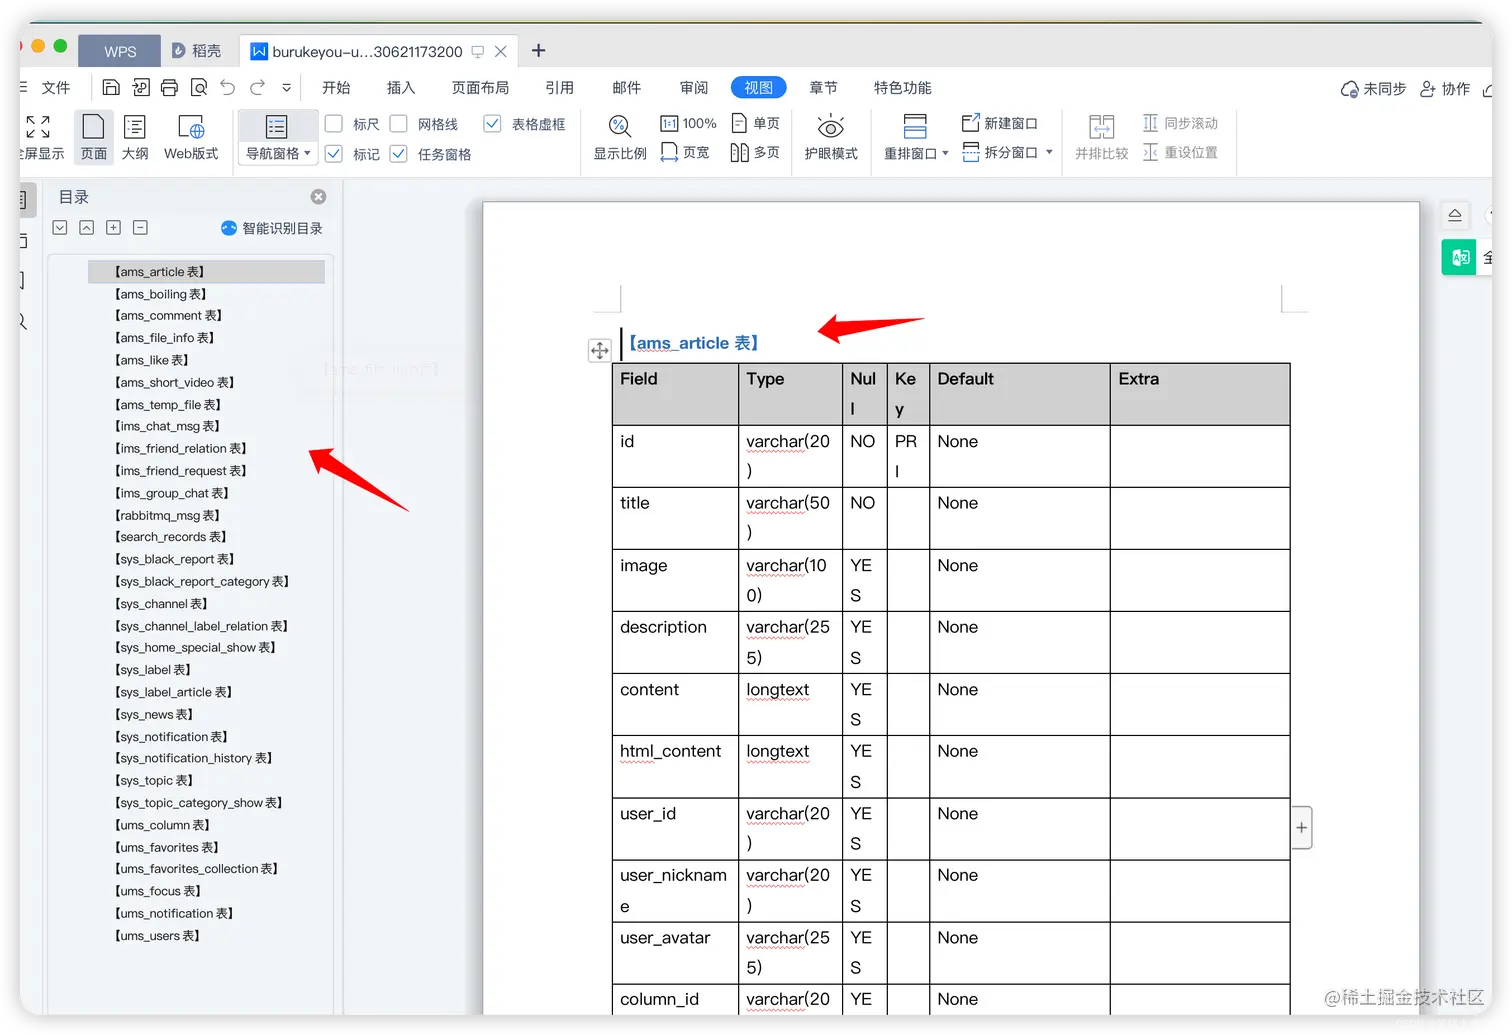Click the 【ams_article 表】 document heading
Screen dimensions: 1512x1035
(x=693, y=343)
